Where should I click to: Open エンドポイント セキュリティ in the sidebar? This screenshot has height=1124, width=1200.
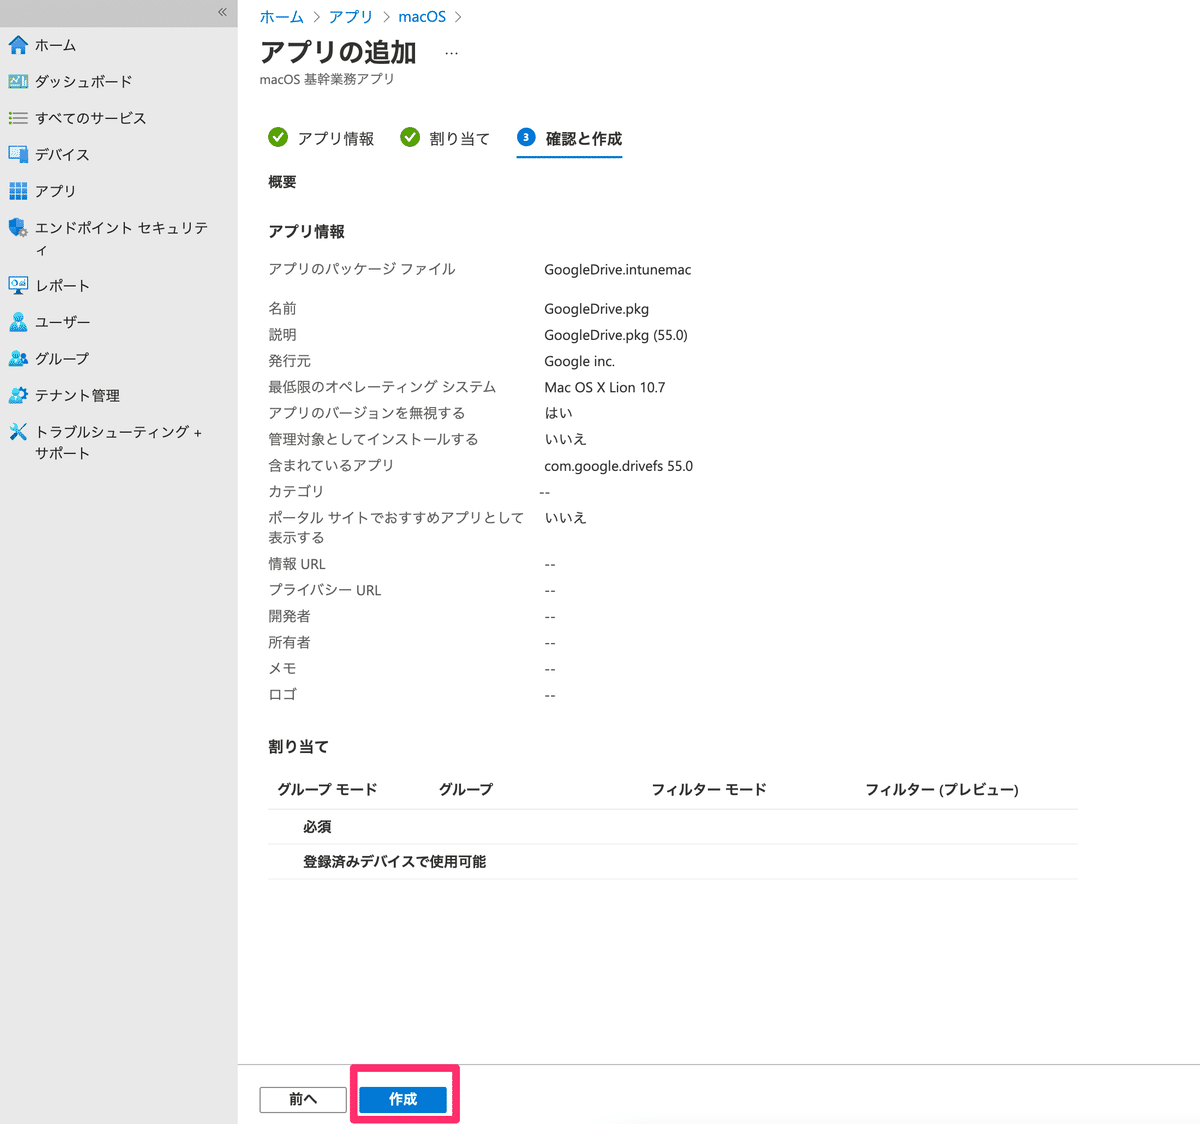(119, 238)
